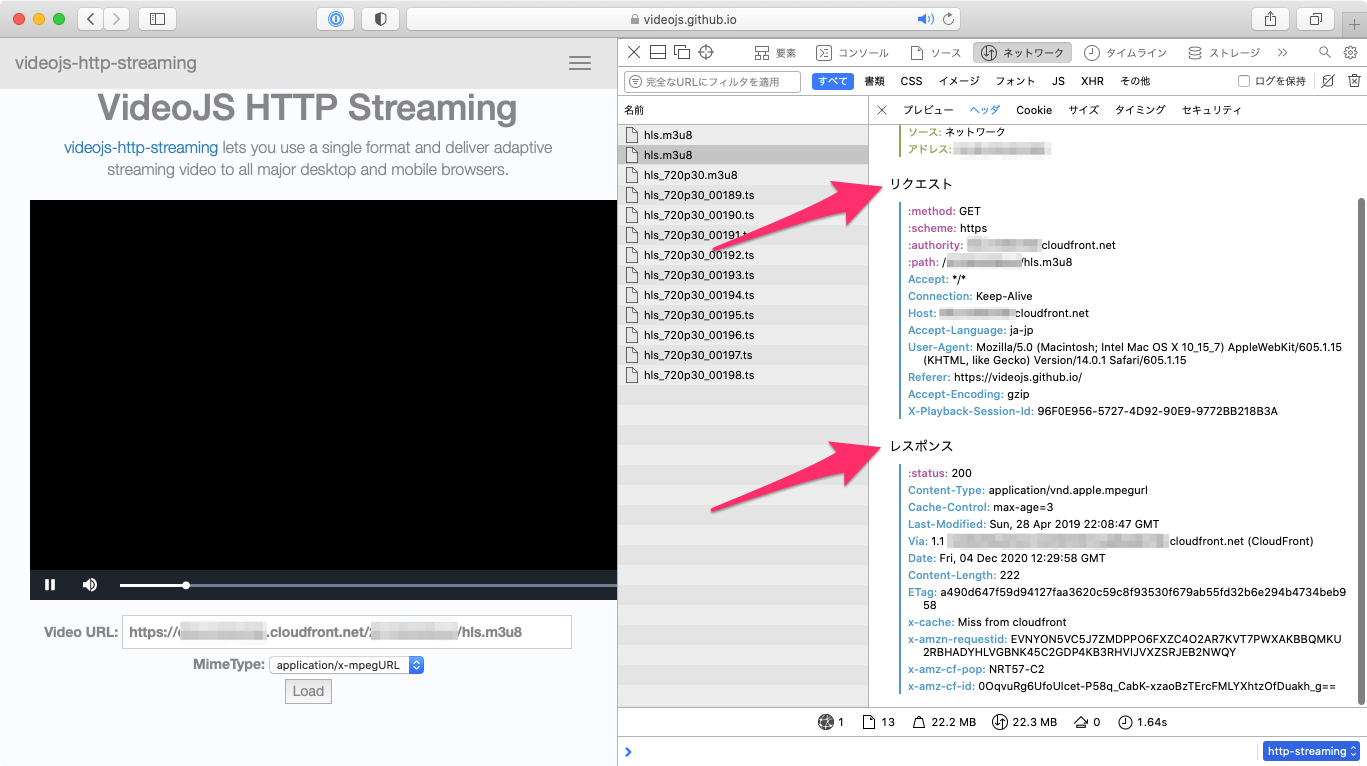Filter network by イメージ
Image resolution: width=1367 pixels, height=766 pixels.
click(959, 81)
